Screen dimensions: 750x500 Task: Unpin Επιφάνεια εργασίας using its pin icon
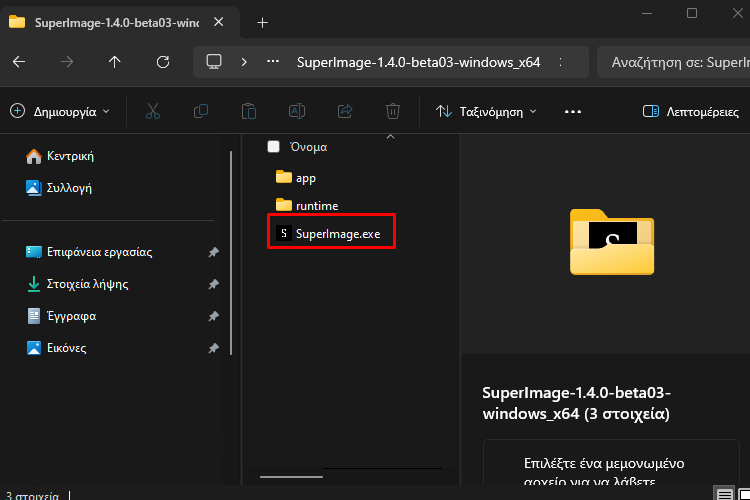point(213,252)
